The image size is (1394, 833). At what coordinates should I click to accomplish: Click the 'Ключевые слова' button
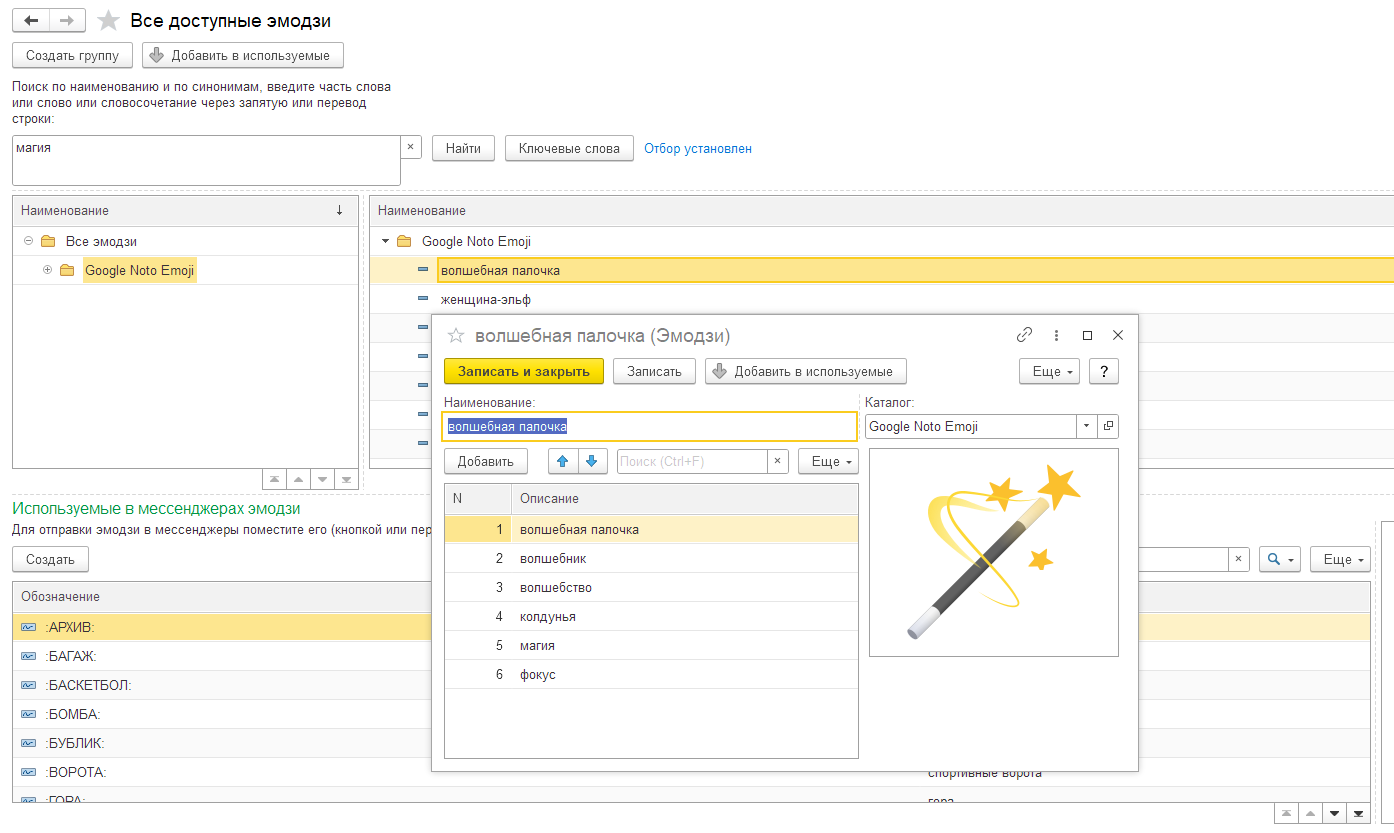coord(569,148)
